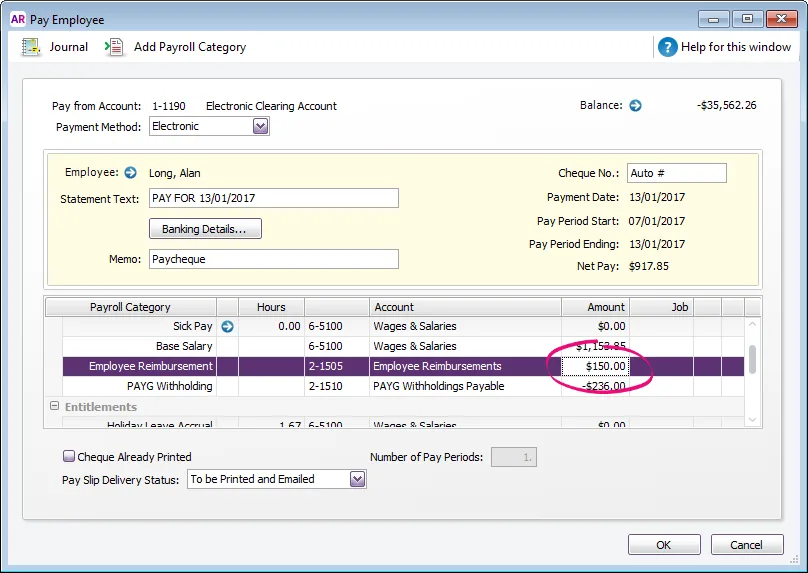Click the AR app icon in the title bar

pos(18,20)
